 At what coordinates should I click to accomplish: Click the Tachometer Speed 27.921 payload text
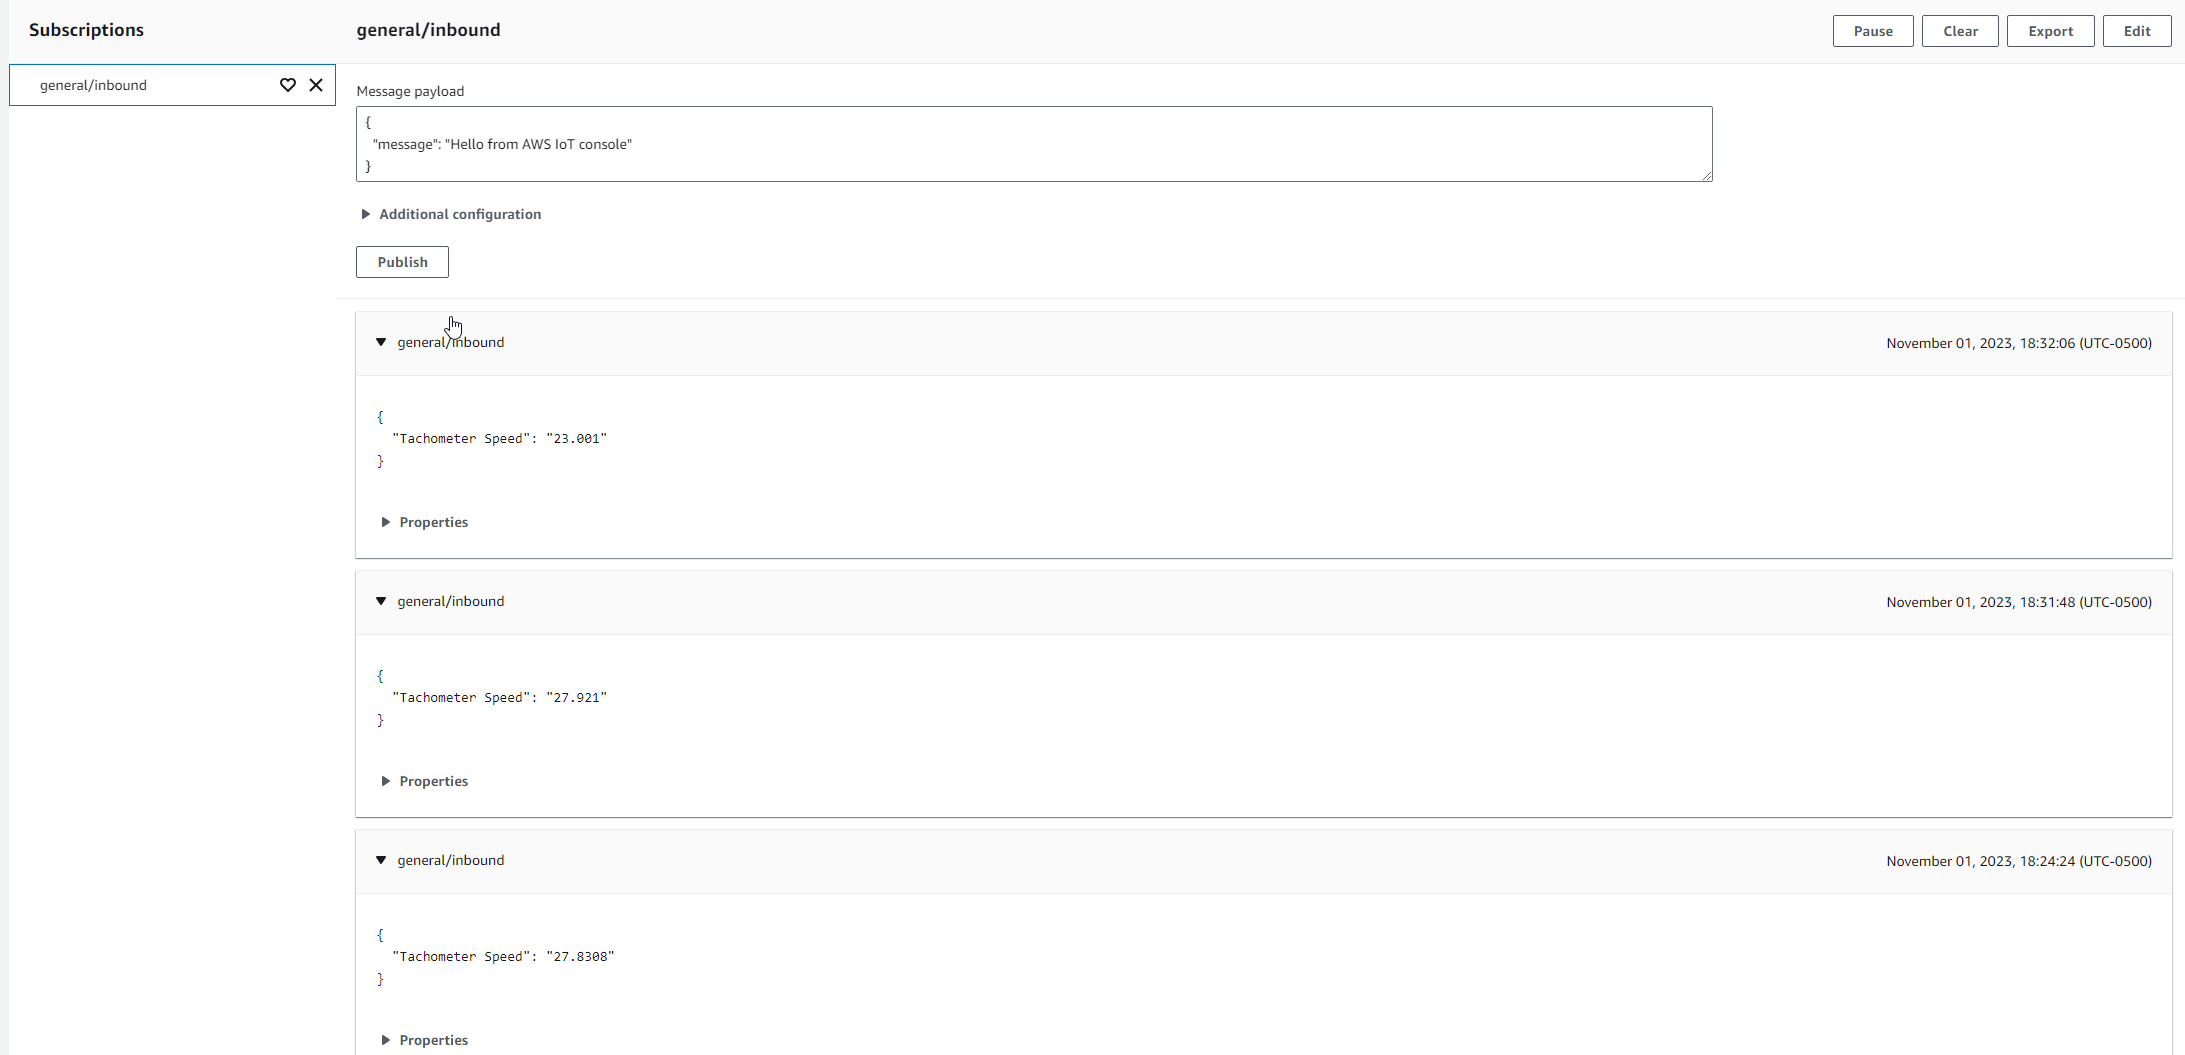tap(499, 697)
